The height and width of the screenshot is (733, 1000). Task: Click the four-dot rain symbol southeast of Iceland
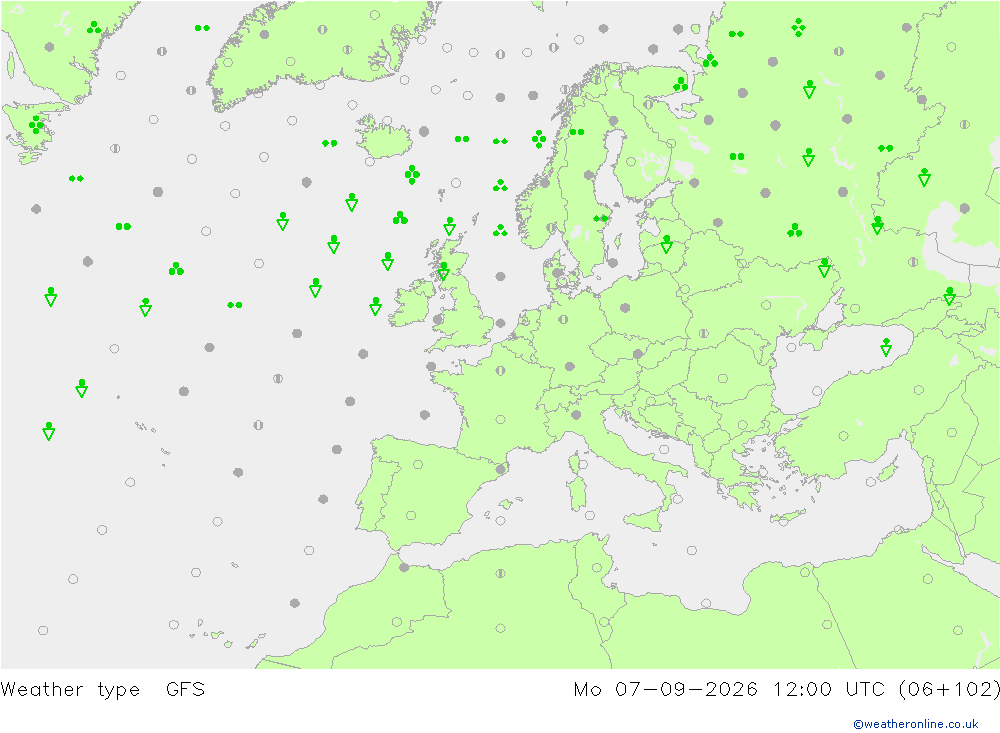pos(412,174)
